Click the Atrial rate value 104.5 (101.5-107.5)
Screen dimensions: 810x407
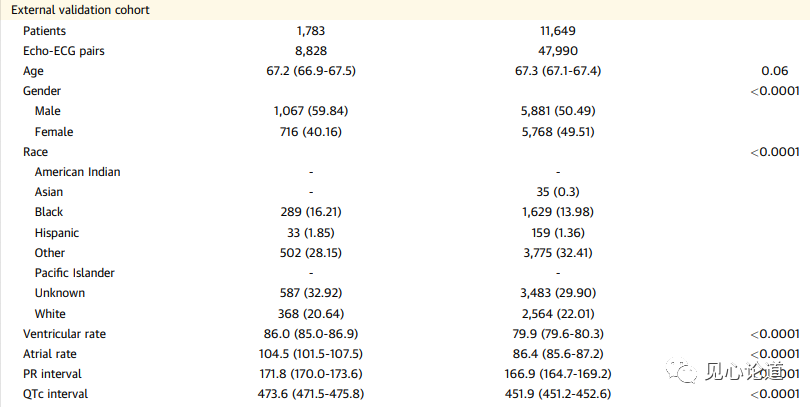pos(311,354)
